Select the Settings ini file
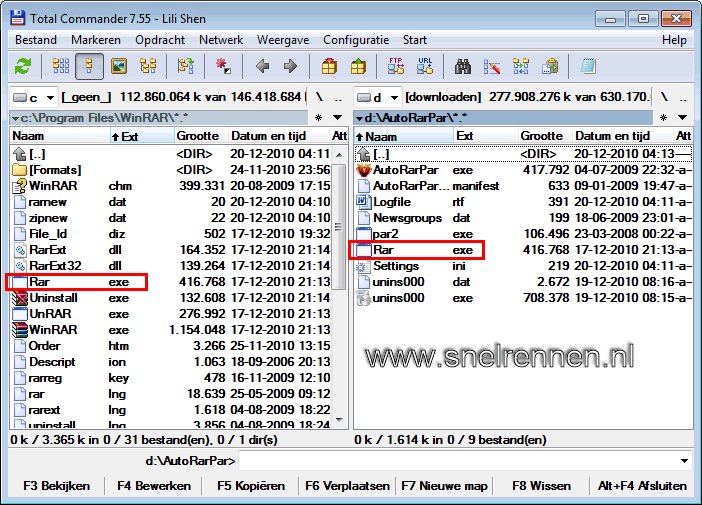Viewport: 702px width, 505px height. coord(524,266)
